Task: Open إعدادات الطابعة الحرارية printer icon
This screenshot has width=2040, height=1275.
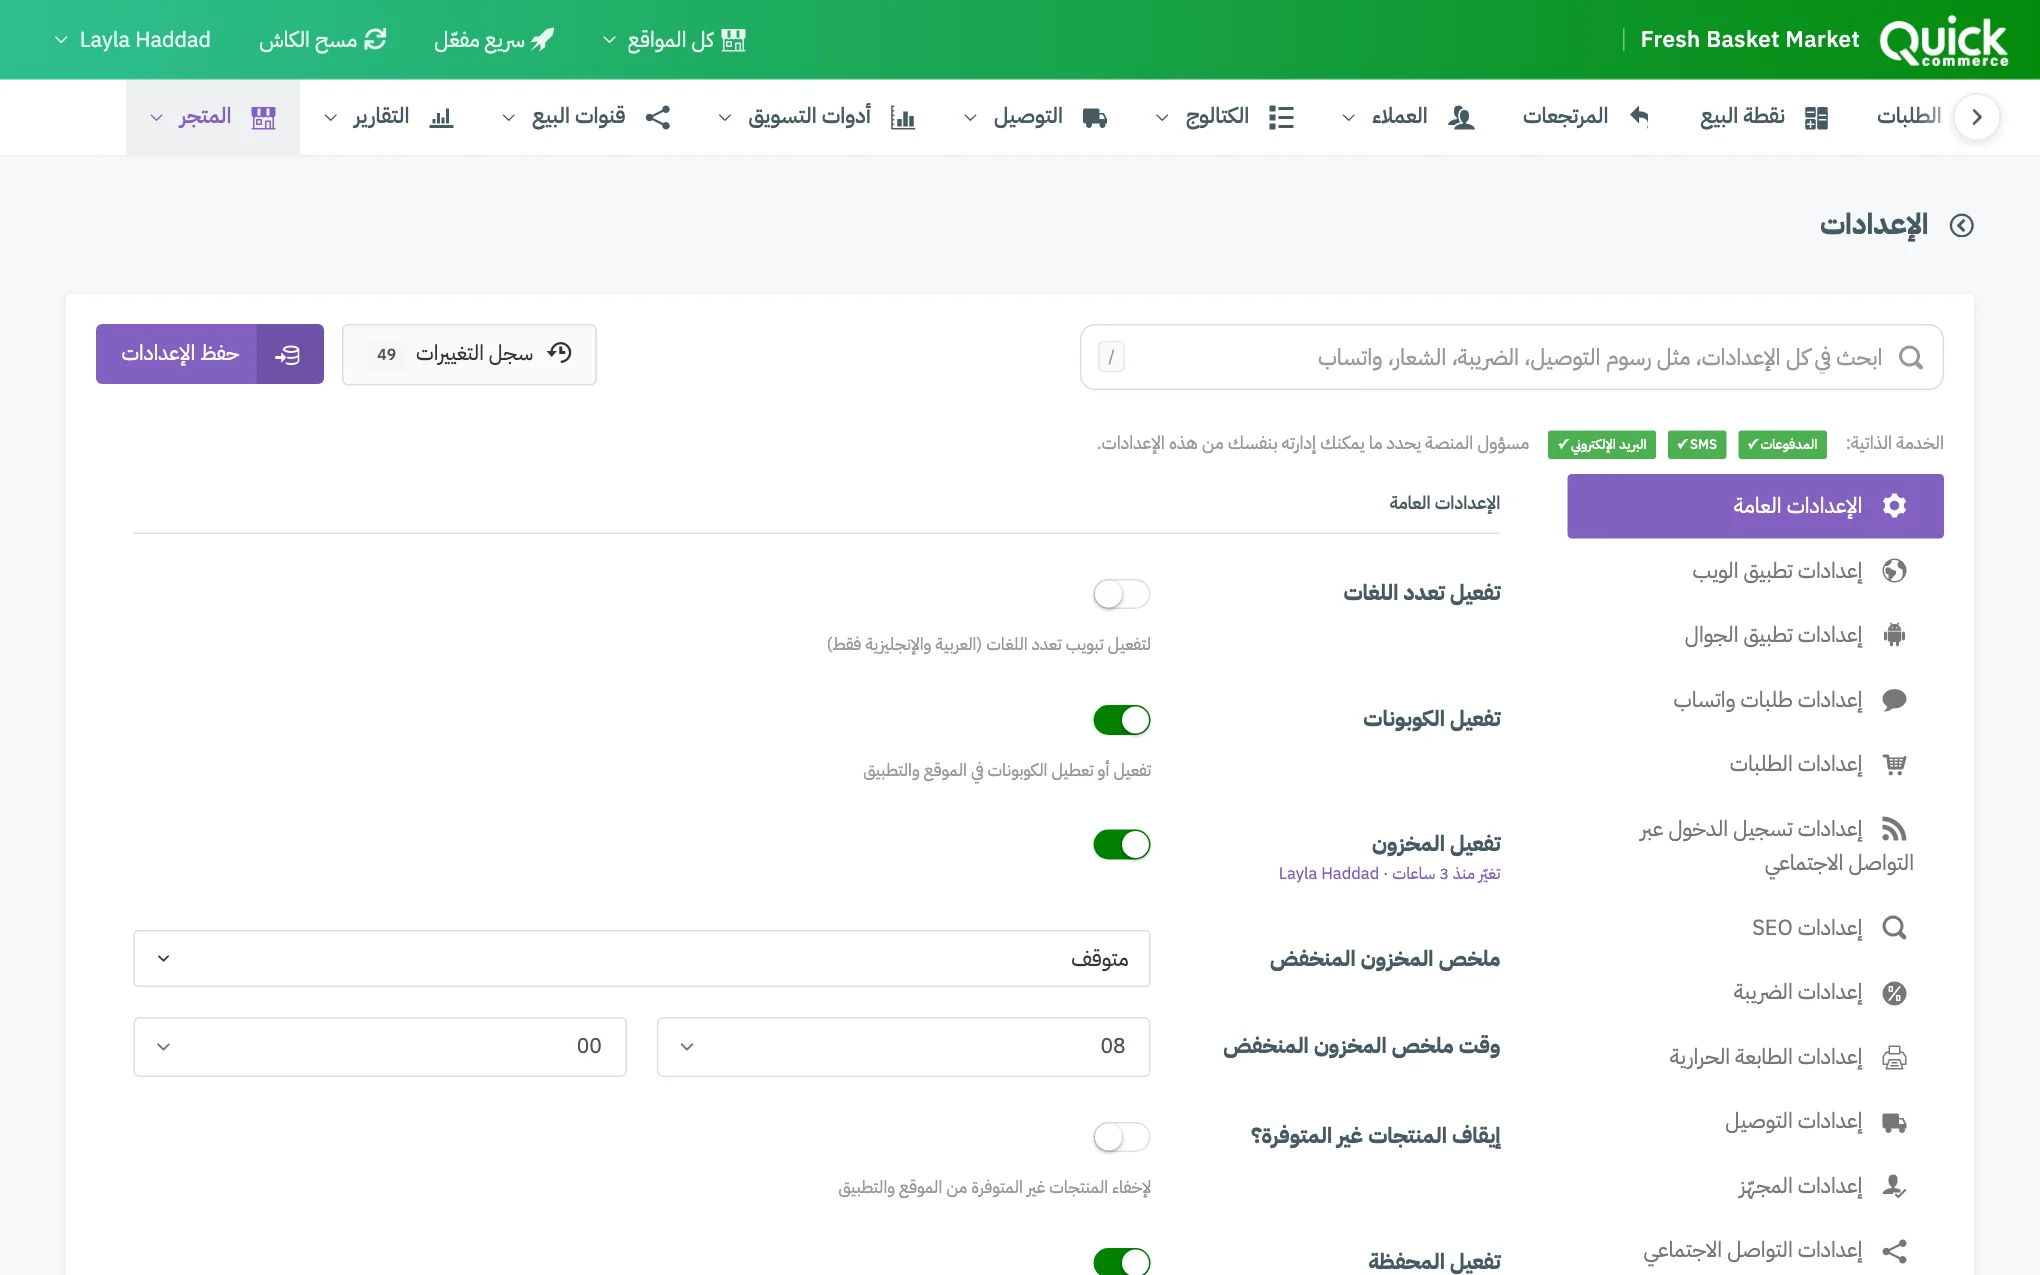Action: 1894,1058
